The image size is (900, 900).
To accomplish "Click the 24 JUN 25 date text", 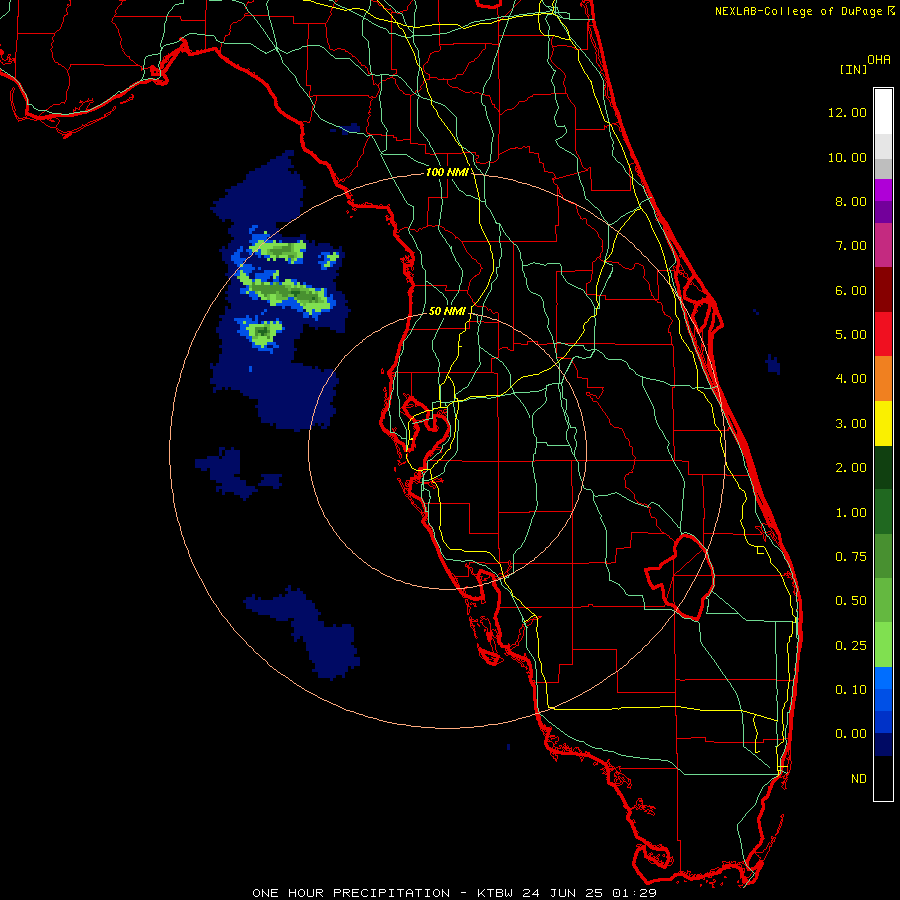I will point(564,893).
